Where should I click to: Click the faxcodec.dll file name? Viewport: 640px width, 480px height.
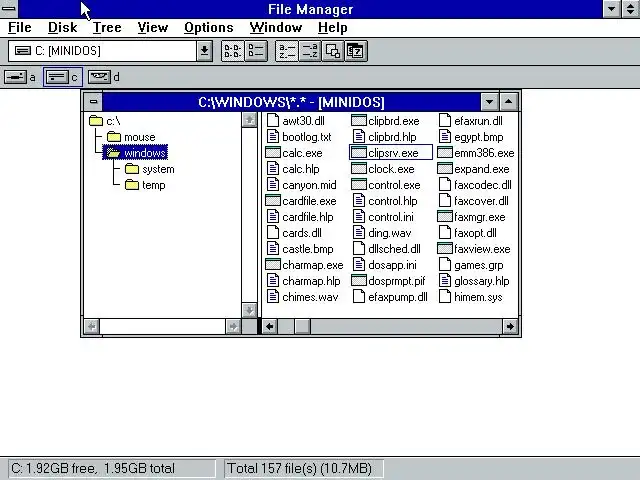(x=482, y=185)
